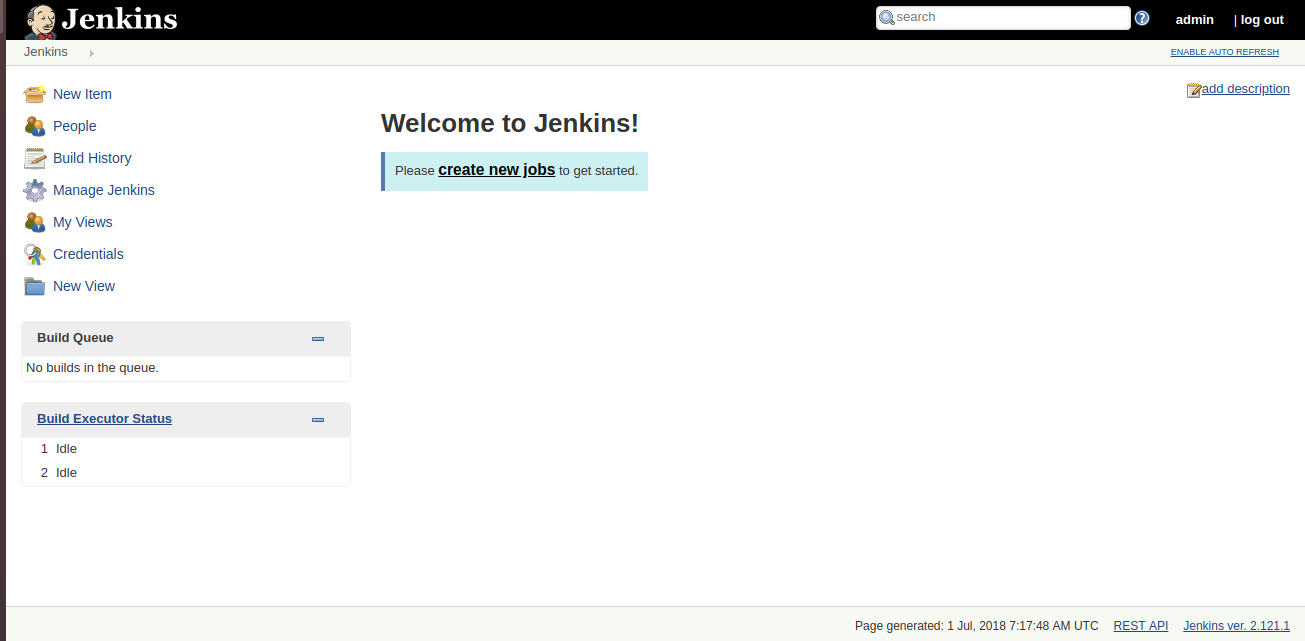1305x641 pixels.
Task: Open My Views link
Action: pos(83,222)
